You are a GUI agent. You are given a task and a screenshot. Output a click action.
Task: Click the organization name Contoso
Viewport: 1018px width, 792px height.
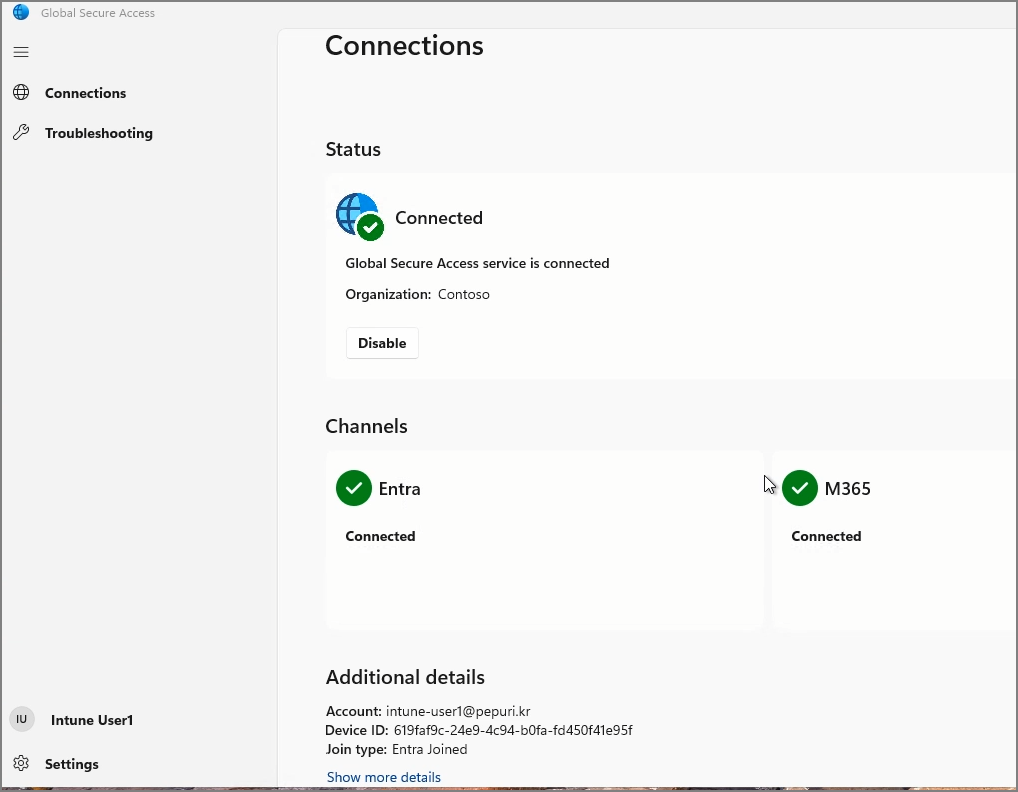(464, 294)
